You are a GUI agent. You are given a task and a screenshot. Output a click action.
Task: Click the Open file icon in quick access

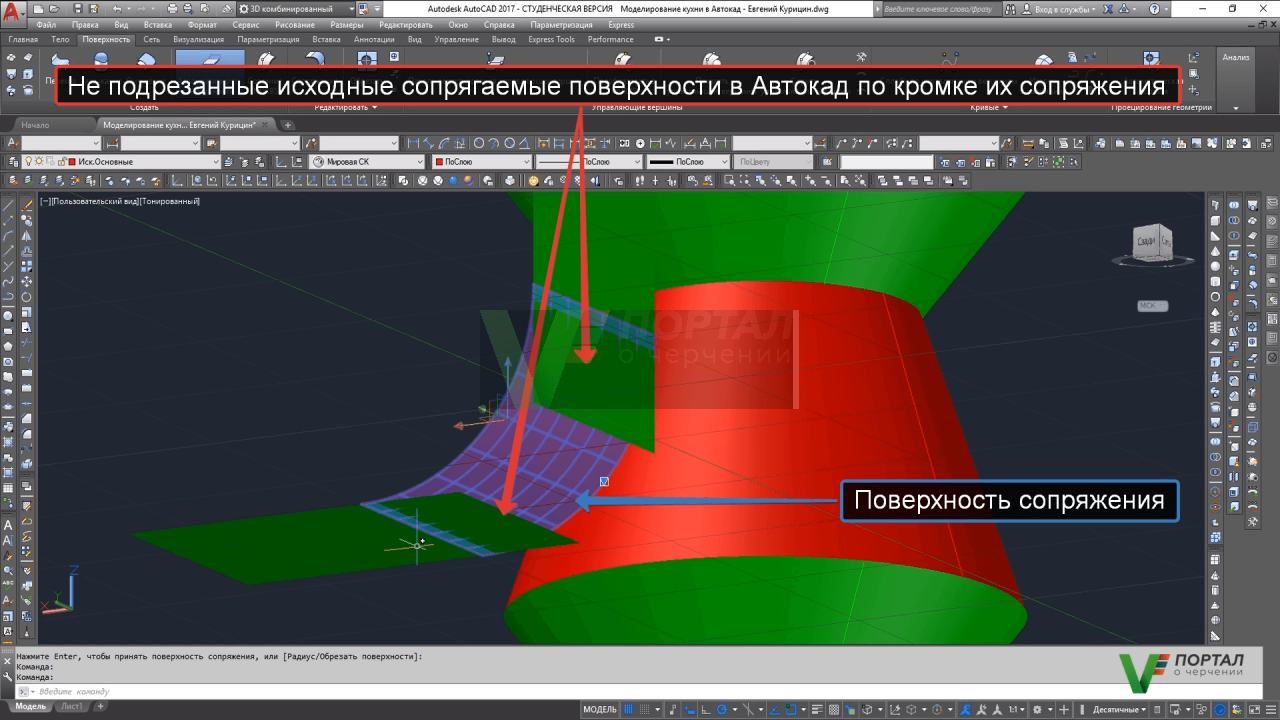click(54, 9)
